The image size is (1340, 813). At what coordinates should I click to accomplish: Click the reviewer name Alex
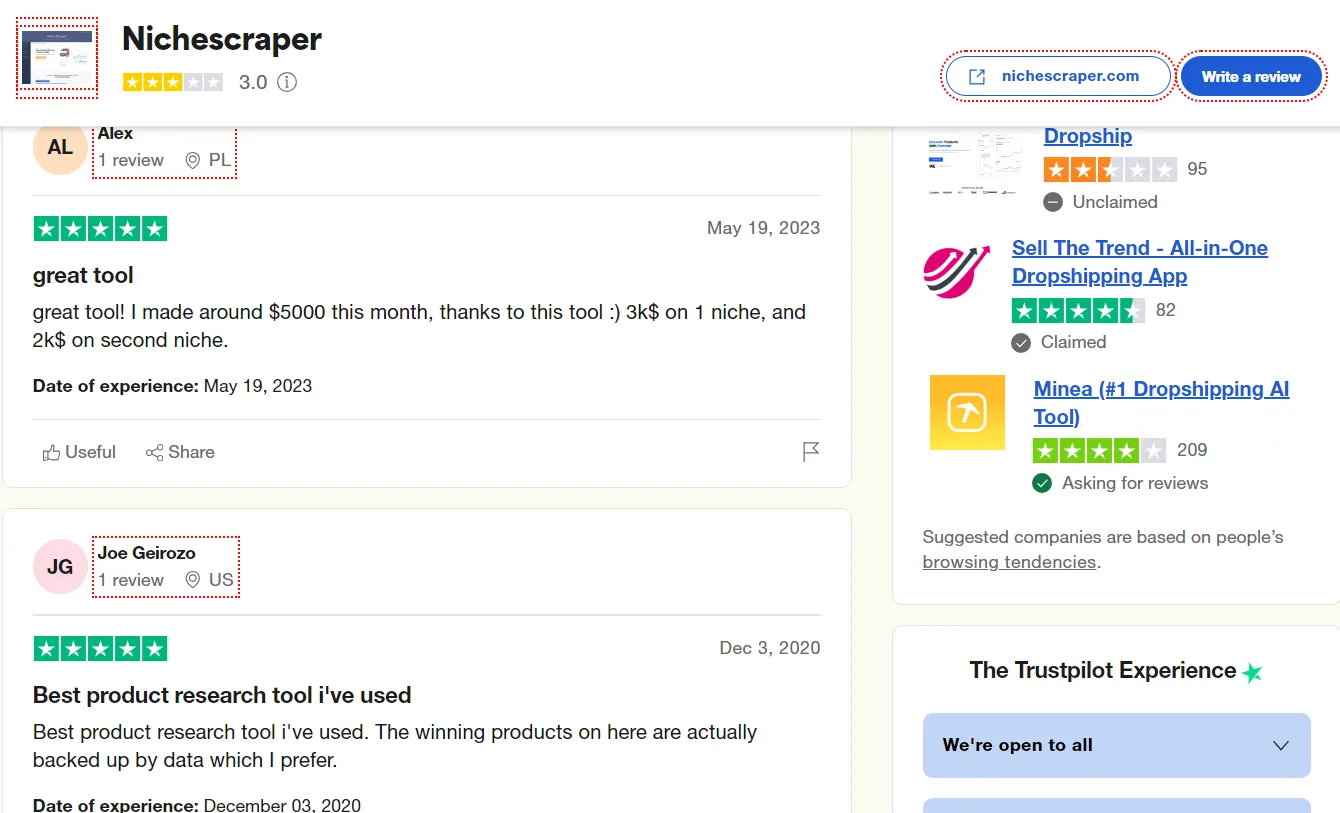(x=115, y=133)
